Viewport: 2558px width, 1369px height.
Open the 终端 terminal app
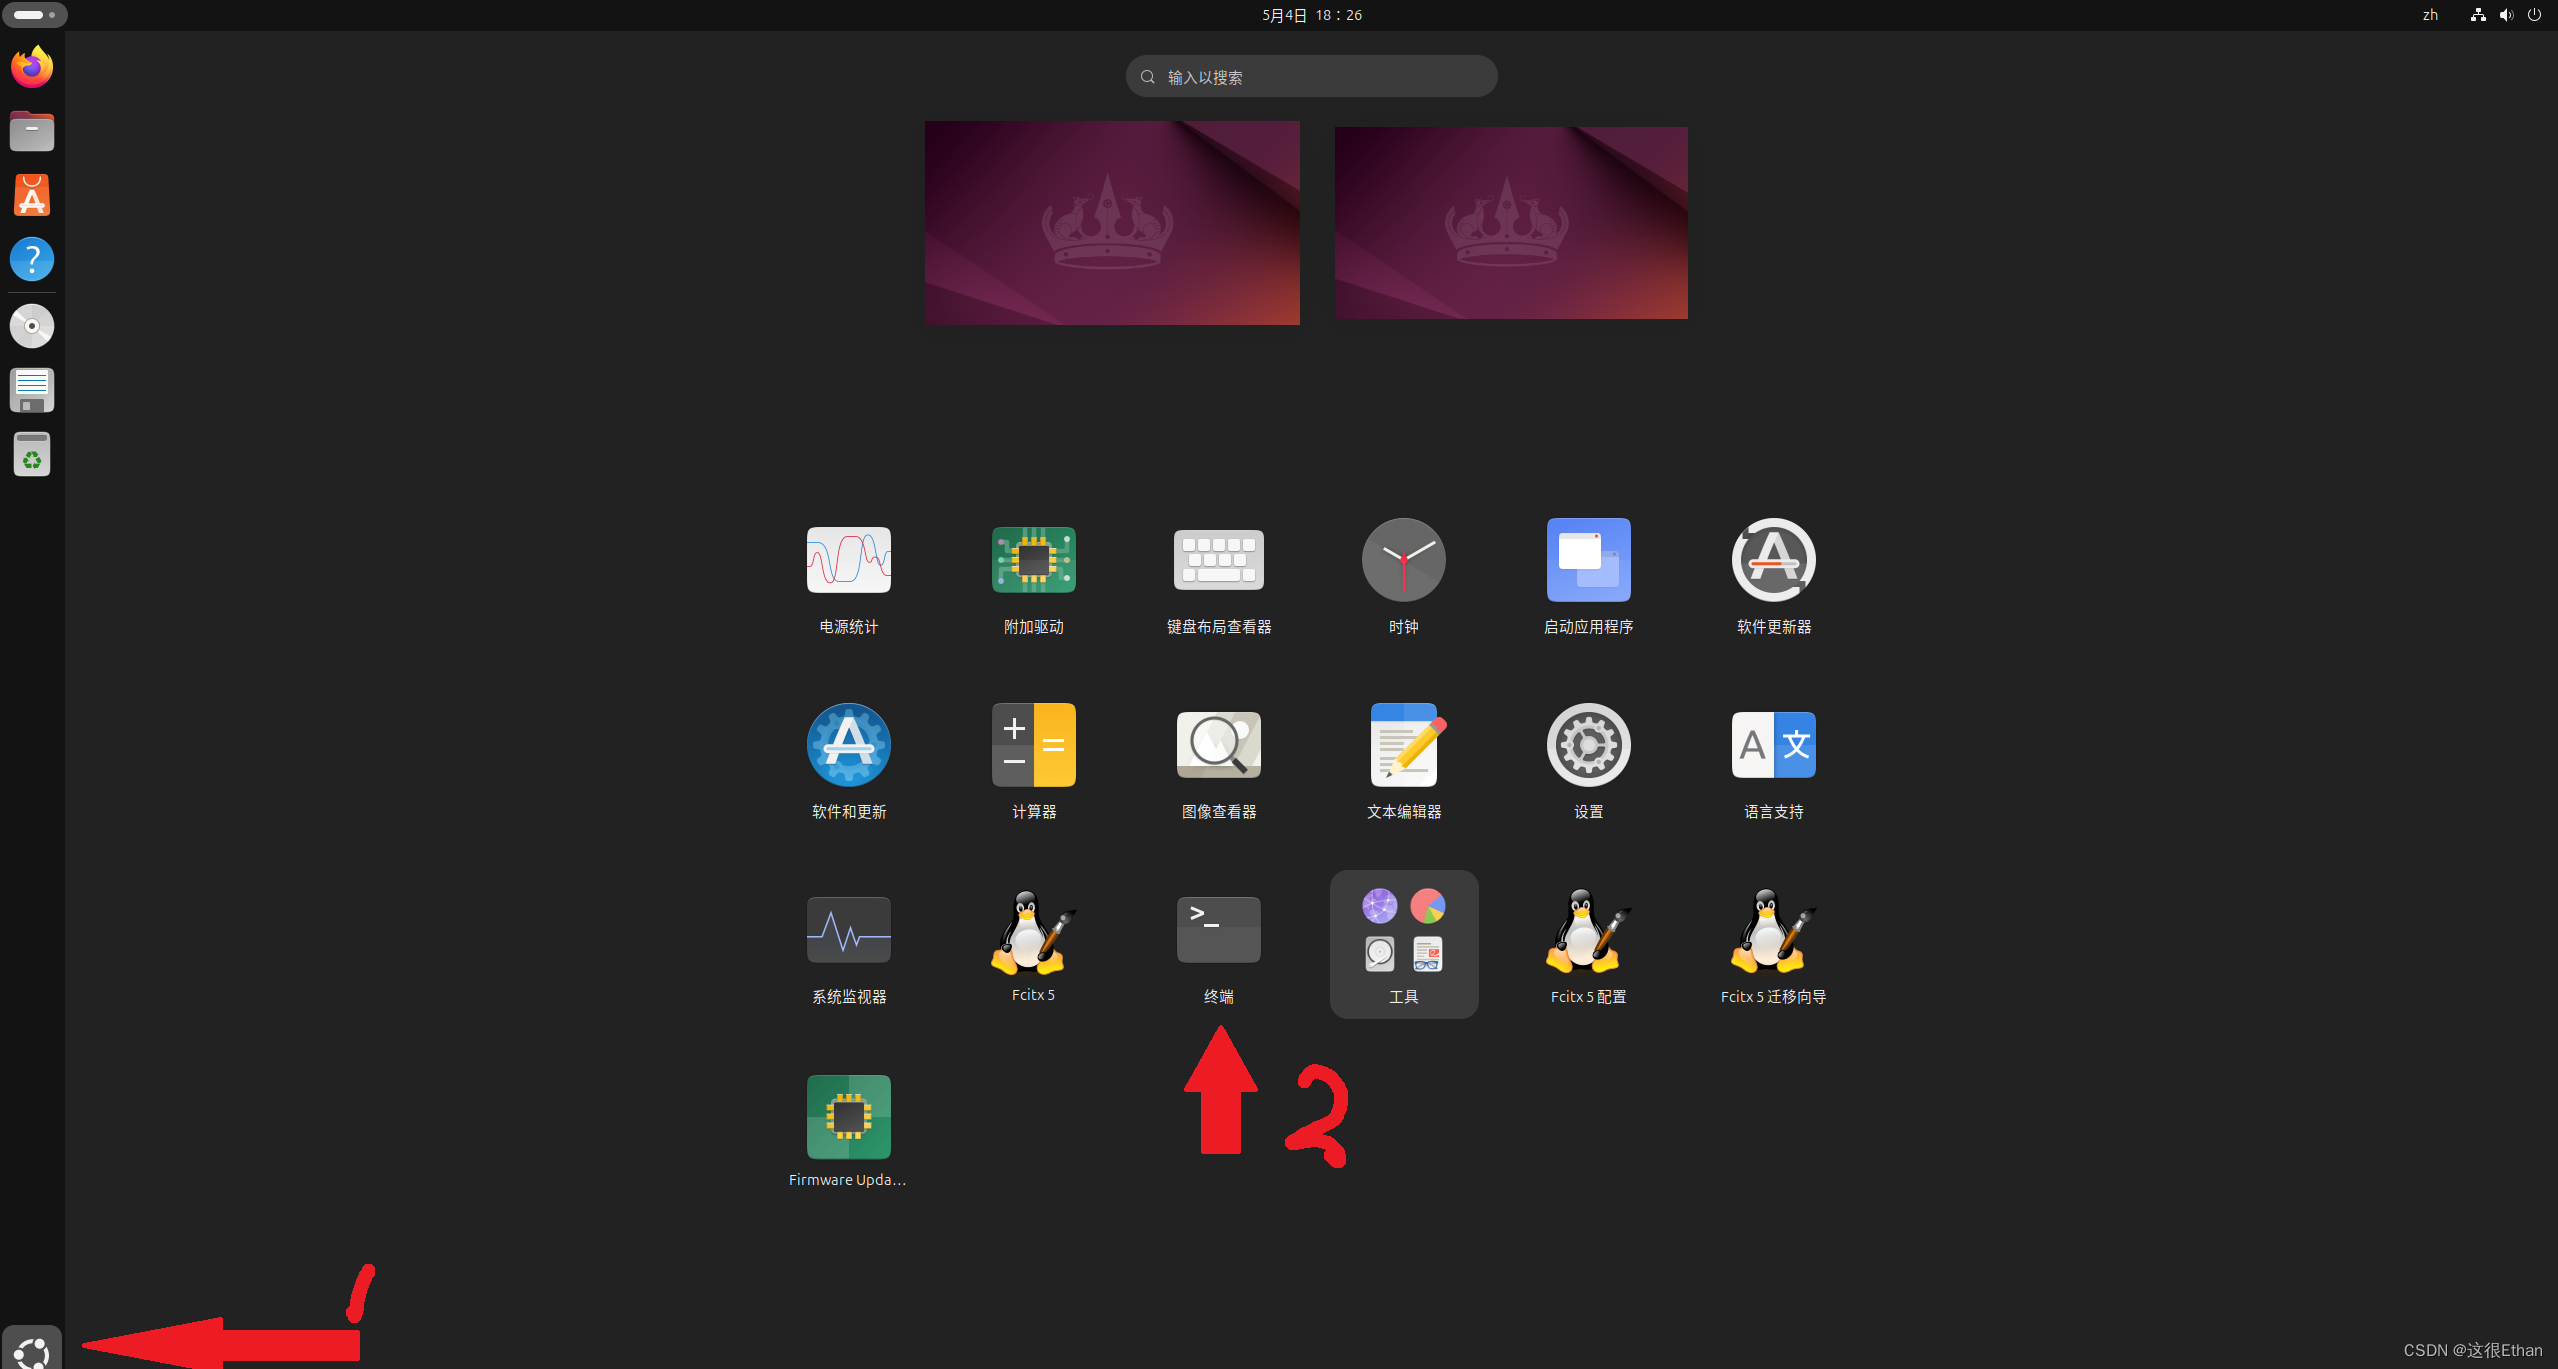[x=1218, y=931]
